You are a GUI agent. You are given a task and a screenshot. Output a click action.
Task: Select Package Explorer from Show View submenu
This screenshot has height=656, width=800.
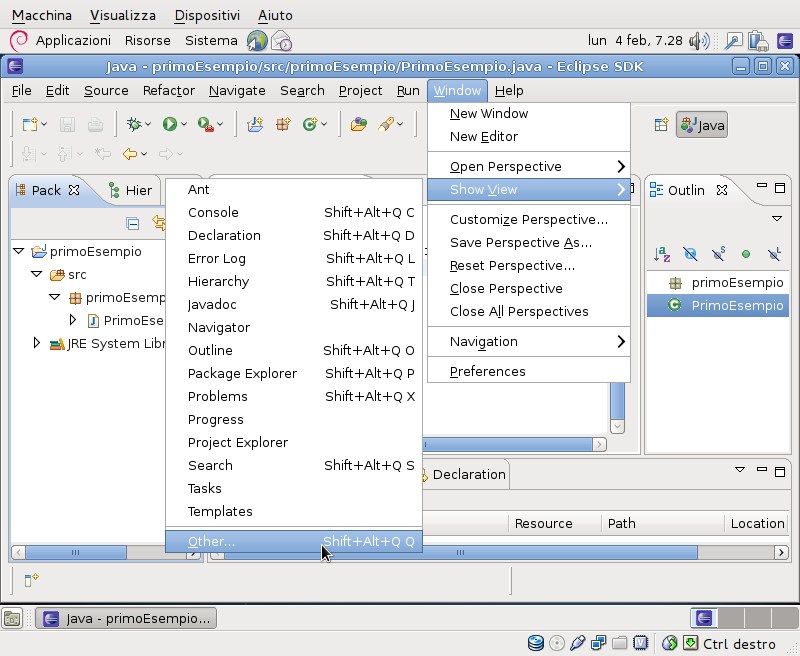pos(294,373)
